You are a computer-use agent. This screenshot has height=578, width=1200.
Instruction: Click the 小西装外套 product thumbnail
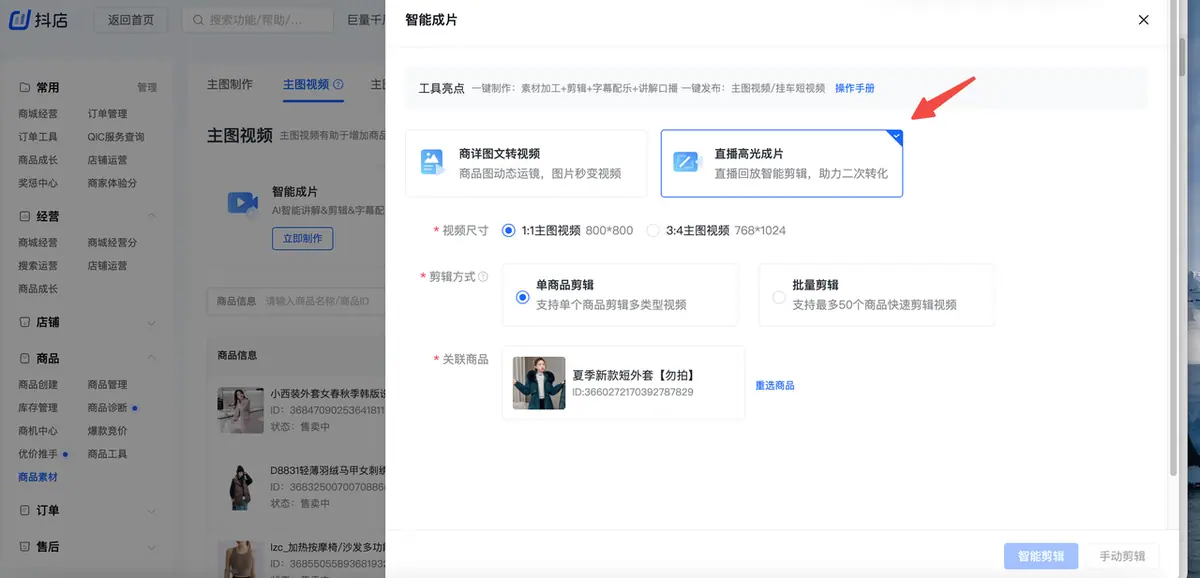click(x=241, y=410)
